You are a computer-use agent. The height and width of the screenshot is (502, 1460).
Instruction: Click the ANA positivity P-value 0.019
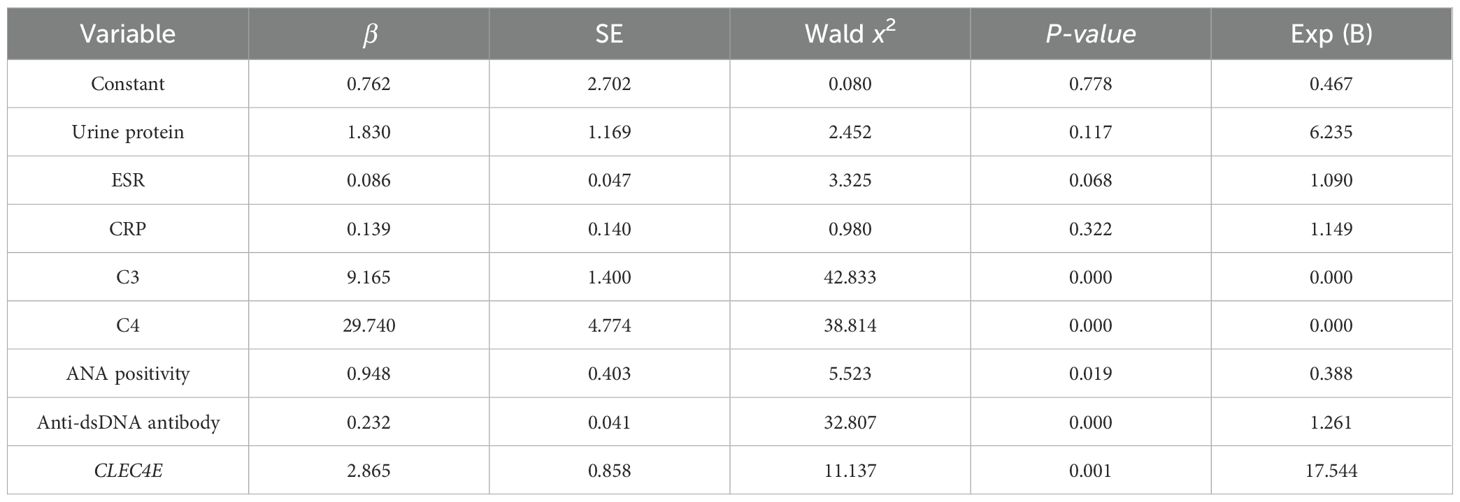click(x=1091, y=374)
